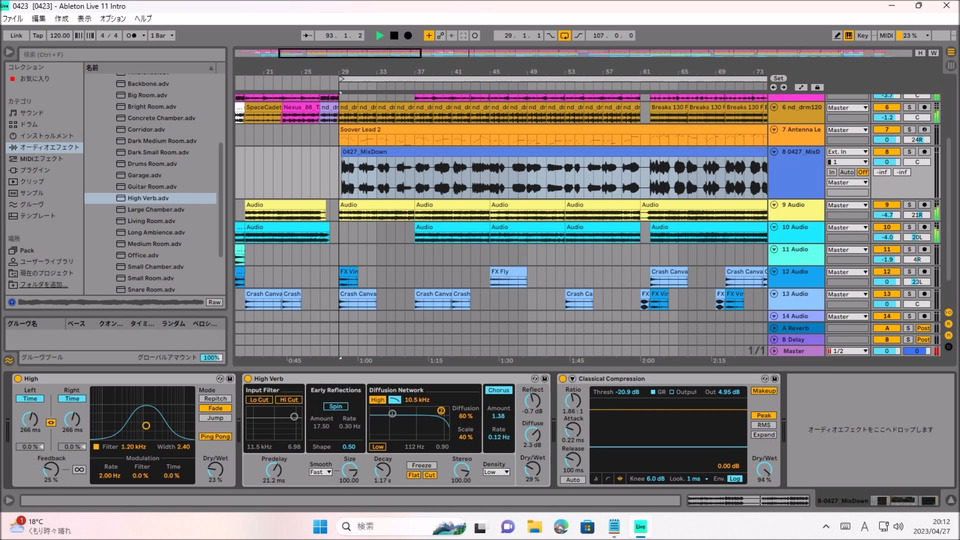
Task: Open the 作成 menu
Action: (62, 18)
